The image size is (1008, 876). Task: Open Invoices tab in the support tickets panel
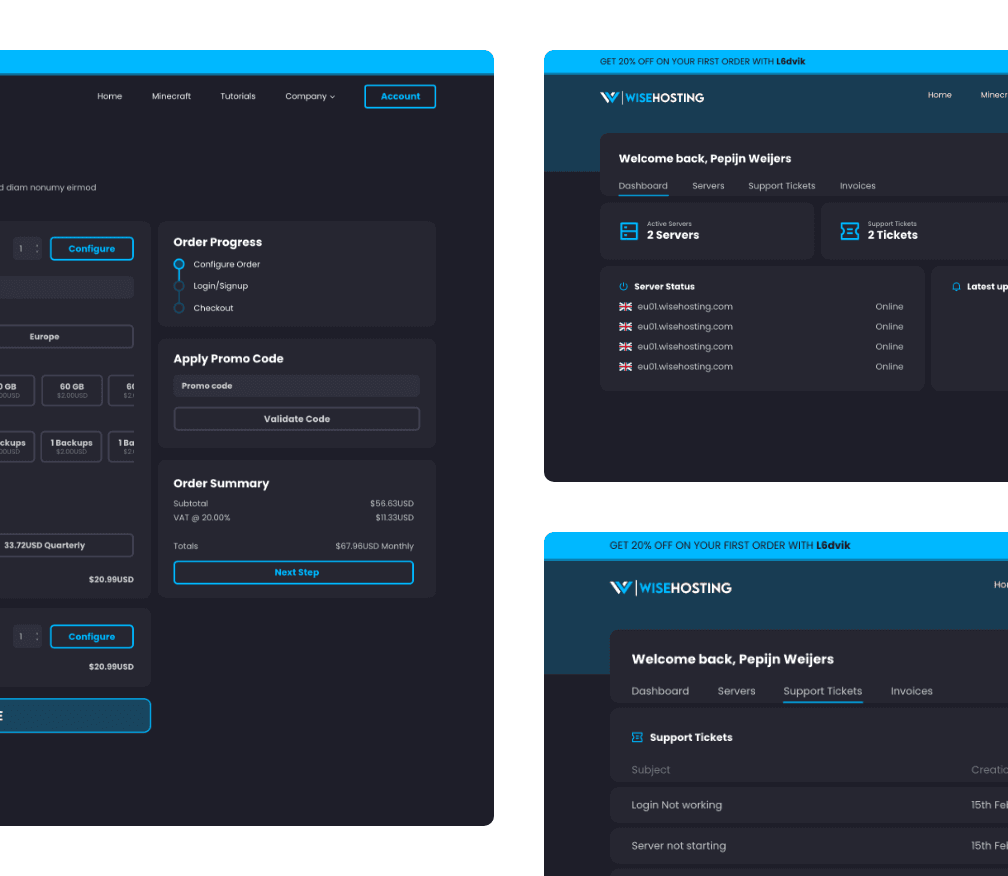[911, 691]
